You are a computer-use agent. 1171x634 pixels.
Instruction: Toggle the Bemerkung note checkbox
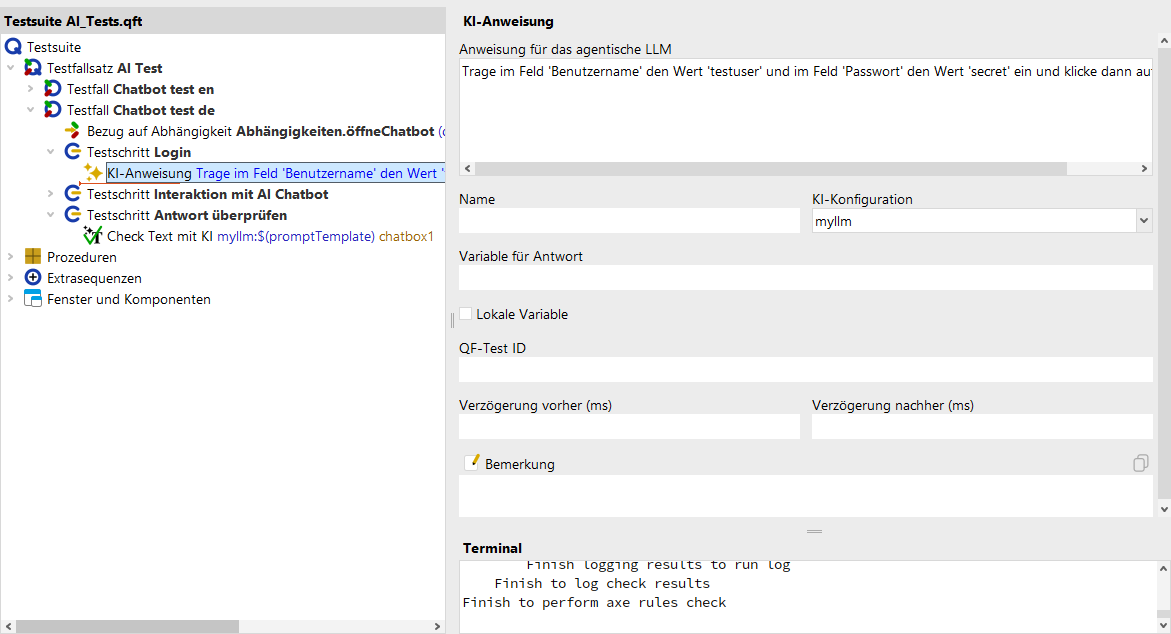point(471,463)
